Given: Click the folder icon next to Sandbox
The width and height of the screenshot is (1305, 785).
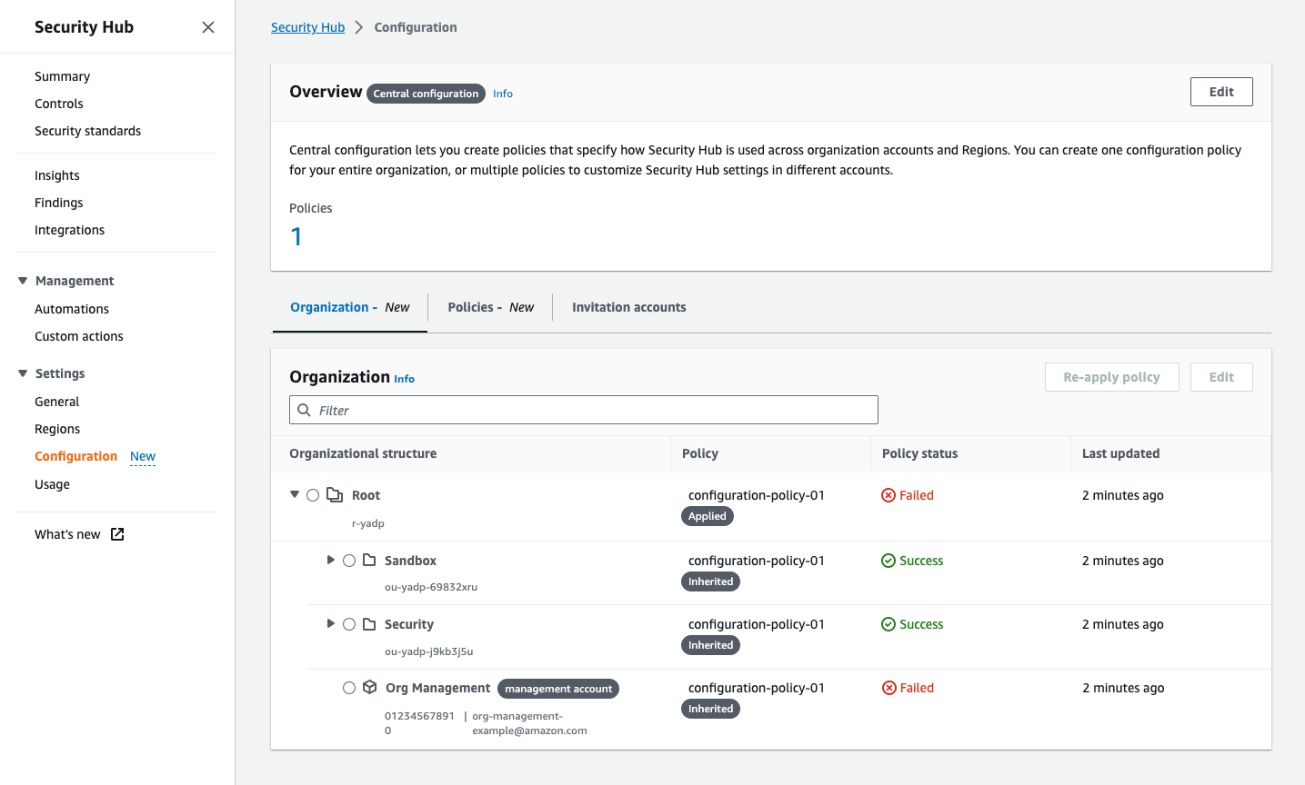Looking at the screenshot, I should coord(368,560).
